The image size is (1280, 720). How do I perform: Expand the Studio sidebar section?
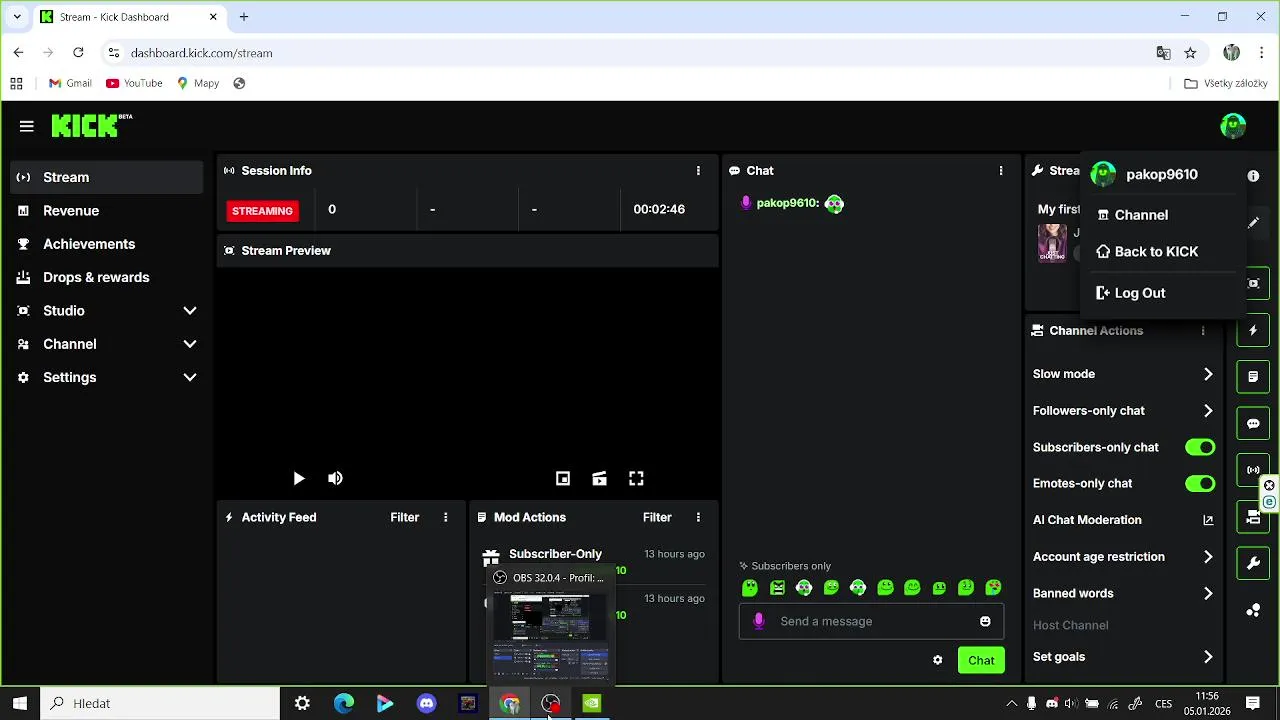[107, 311]
